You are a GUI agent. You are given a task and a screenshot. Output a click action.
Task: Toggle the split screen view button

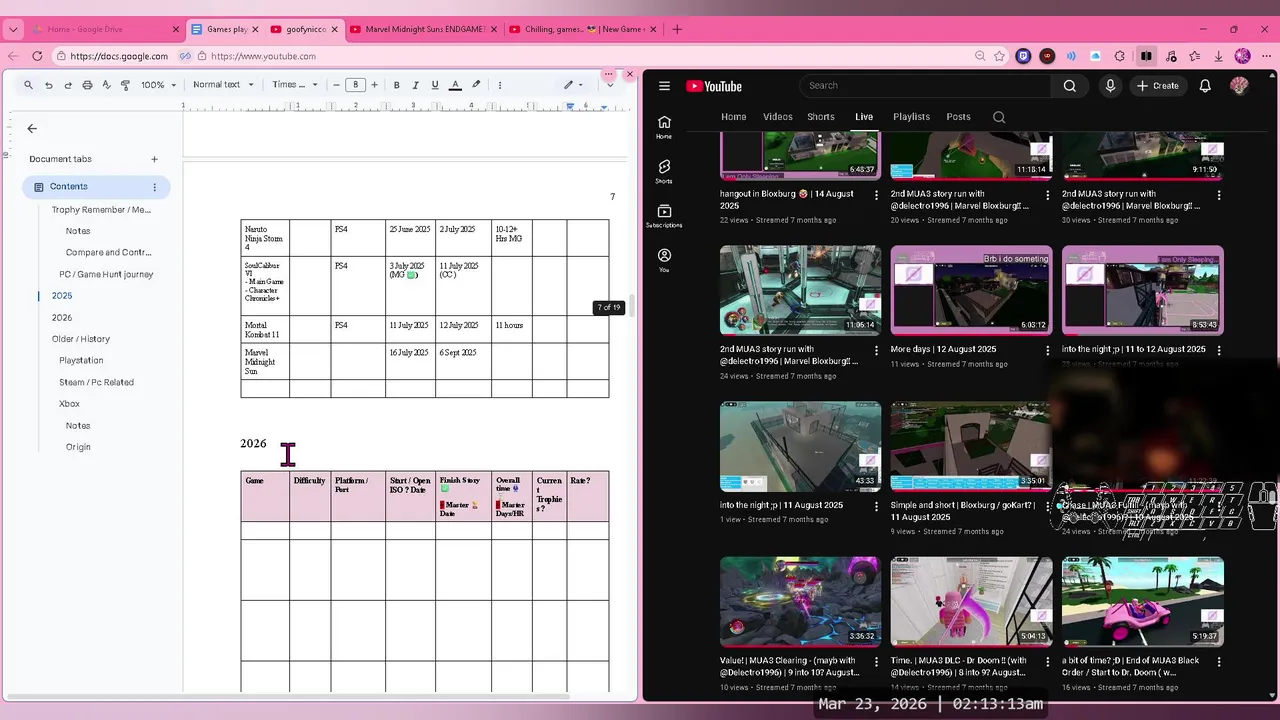tap(1146, 56)
